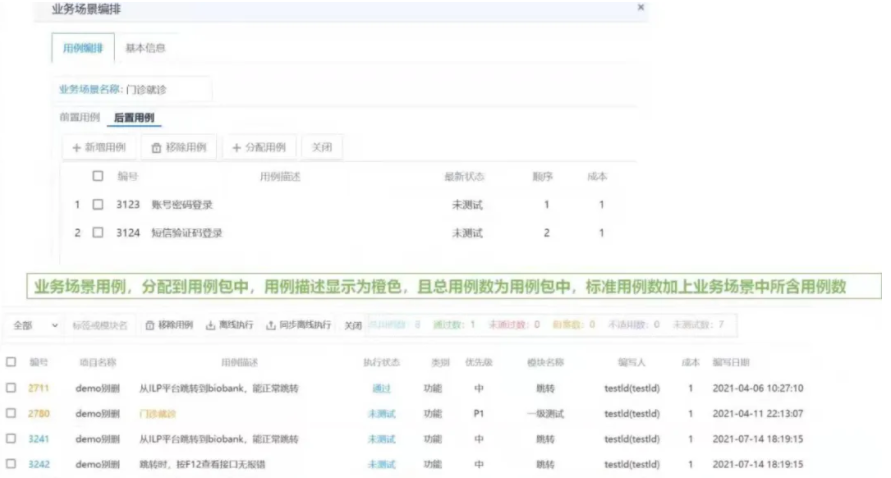Click the plus icon on 分配用例
The image size is (891, 478).
[x=237, y=148]
